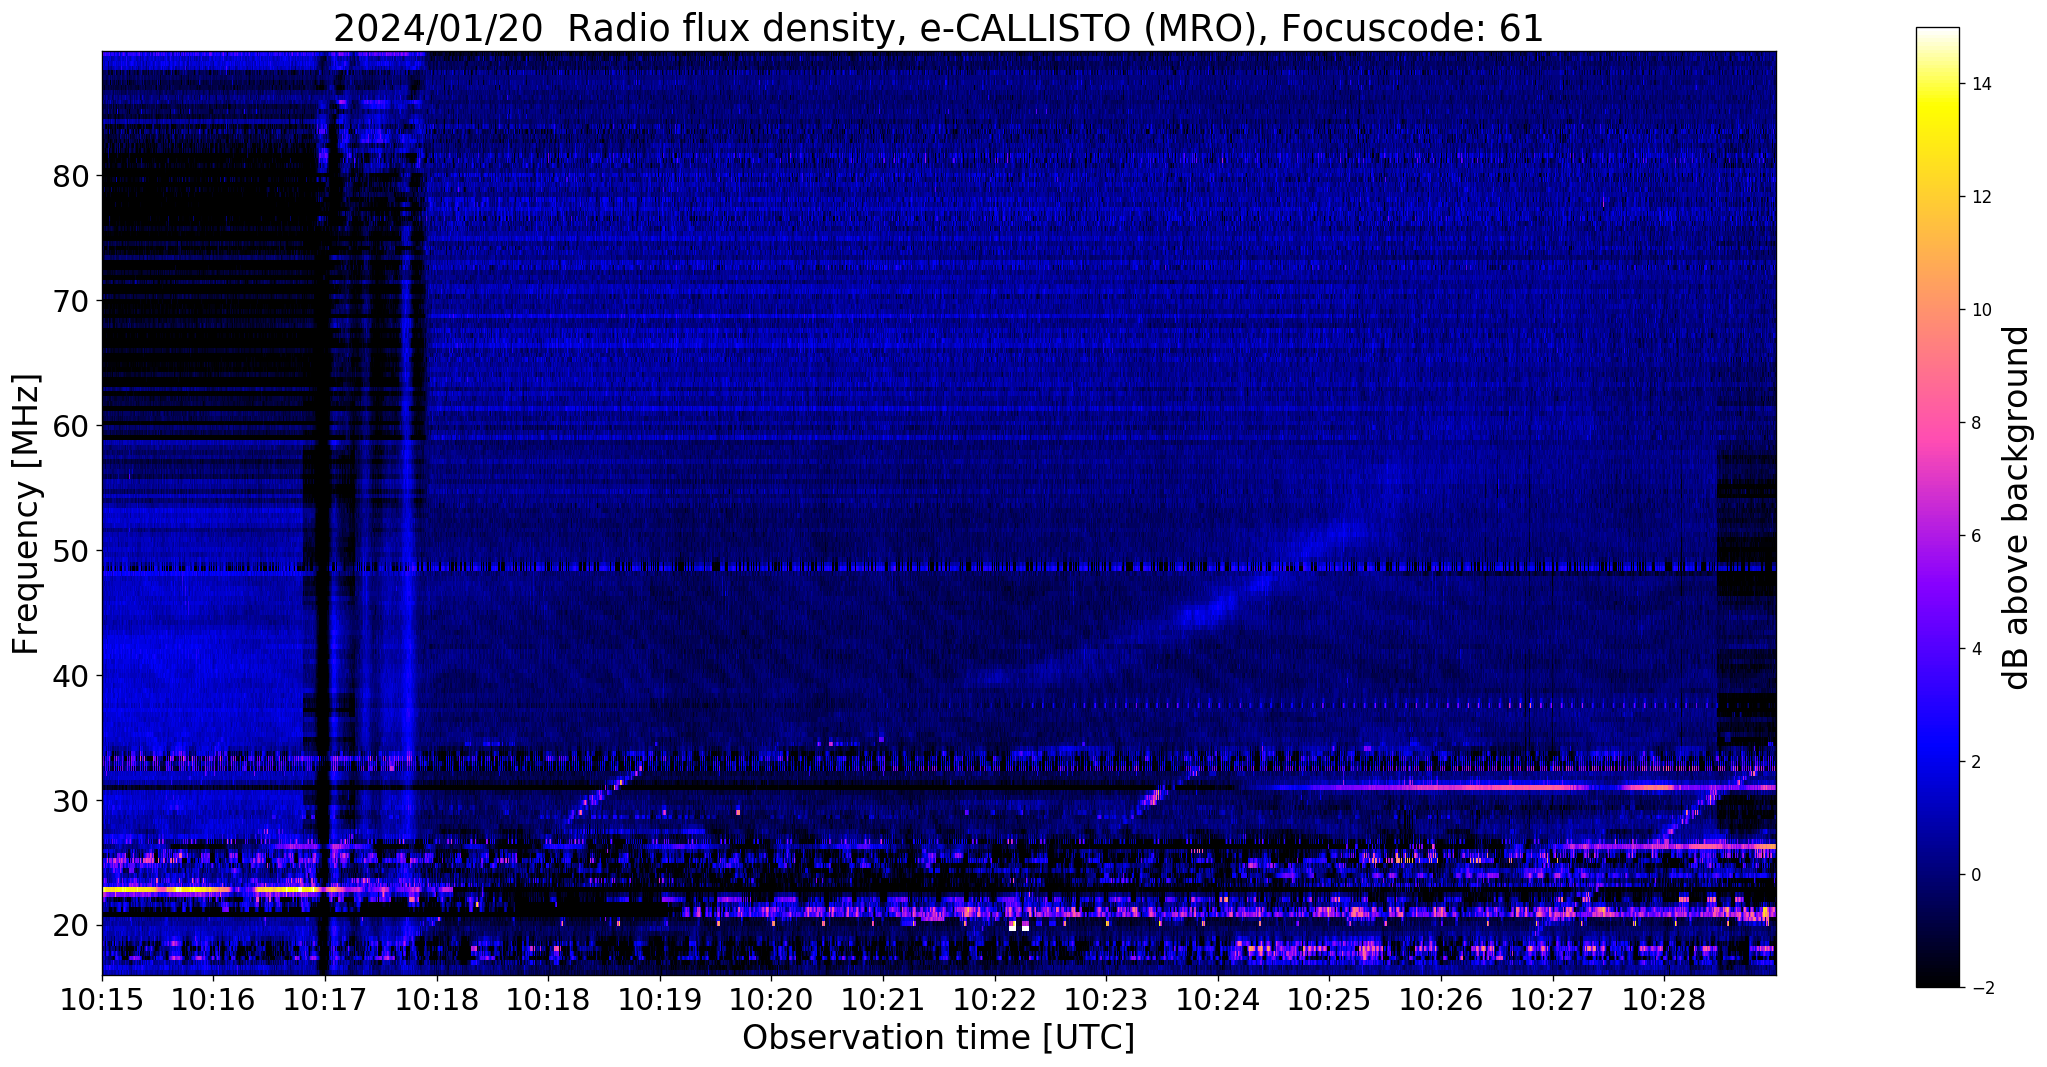Click the 10:20 time tick label
Viewport: 2047px width, 1067px height.
coord(771,1000)
